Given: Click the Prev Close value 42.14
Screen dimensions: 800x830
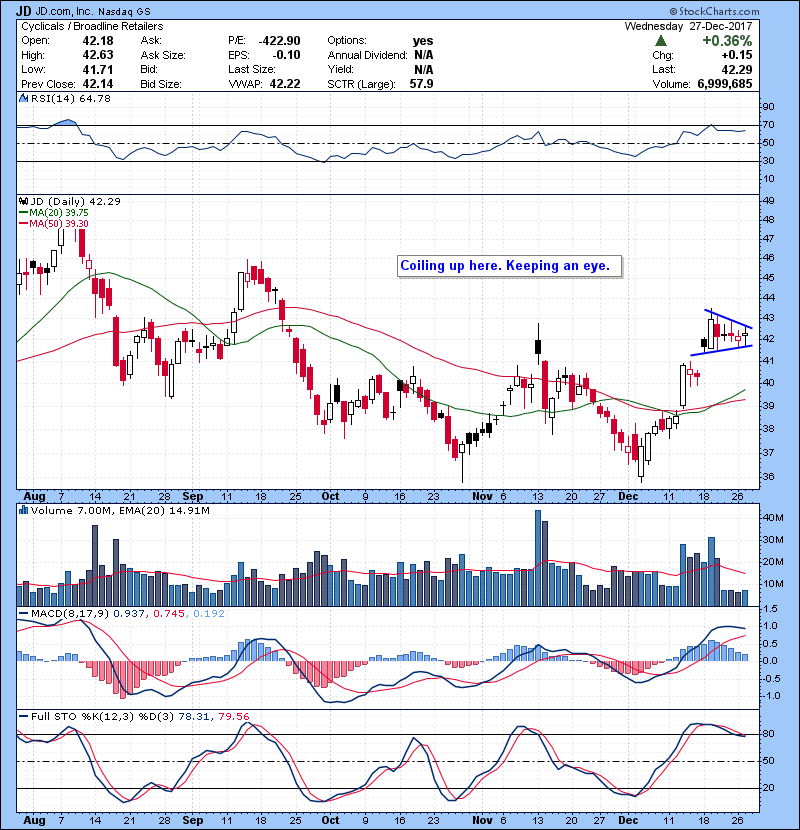Looking at the screenshot, I should (x=98, y=84).
